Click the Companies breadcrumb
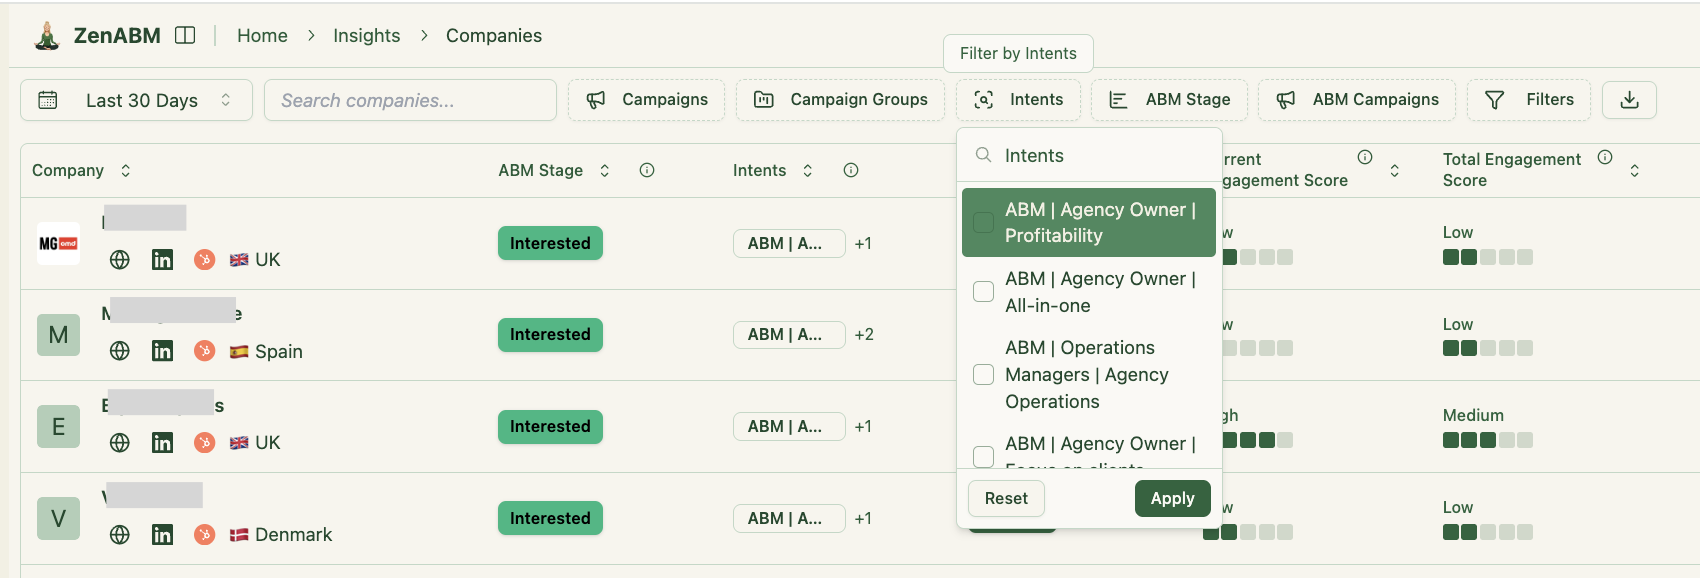Image resolution: width=1700 pixels, height=578 pixels. pos(494,36)
